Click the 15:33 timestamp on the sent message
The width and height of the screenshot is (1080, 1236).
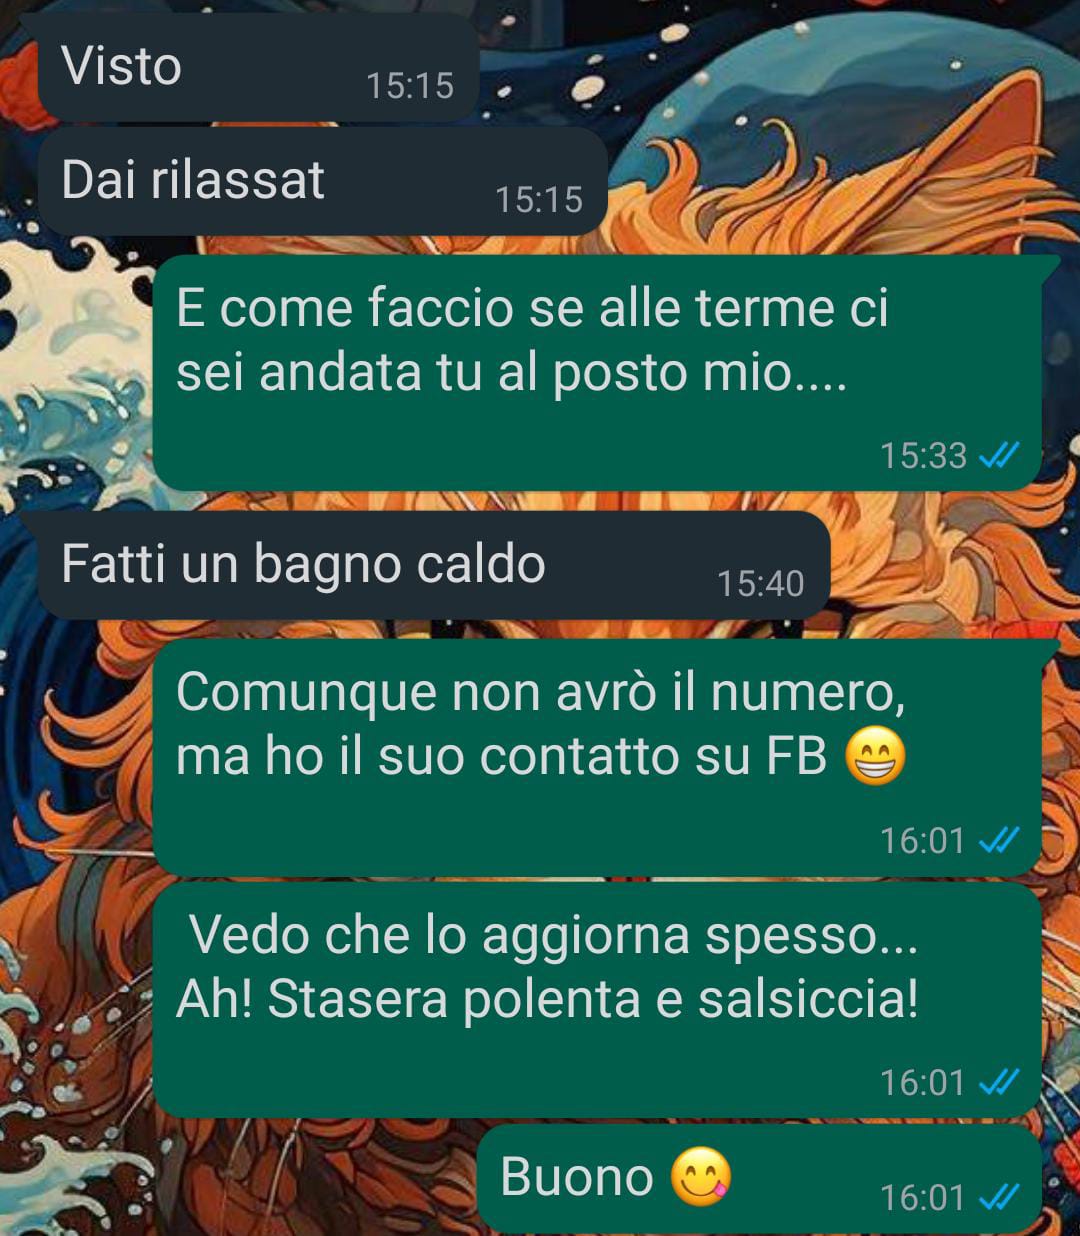click(923, 456)
